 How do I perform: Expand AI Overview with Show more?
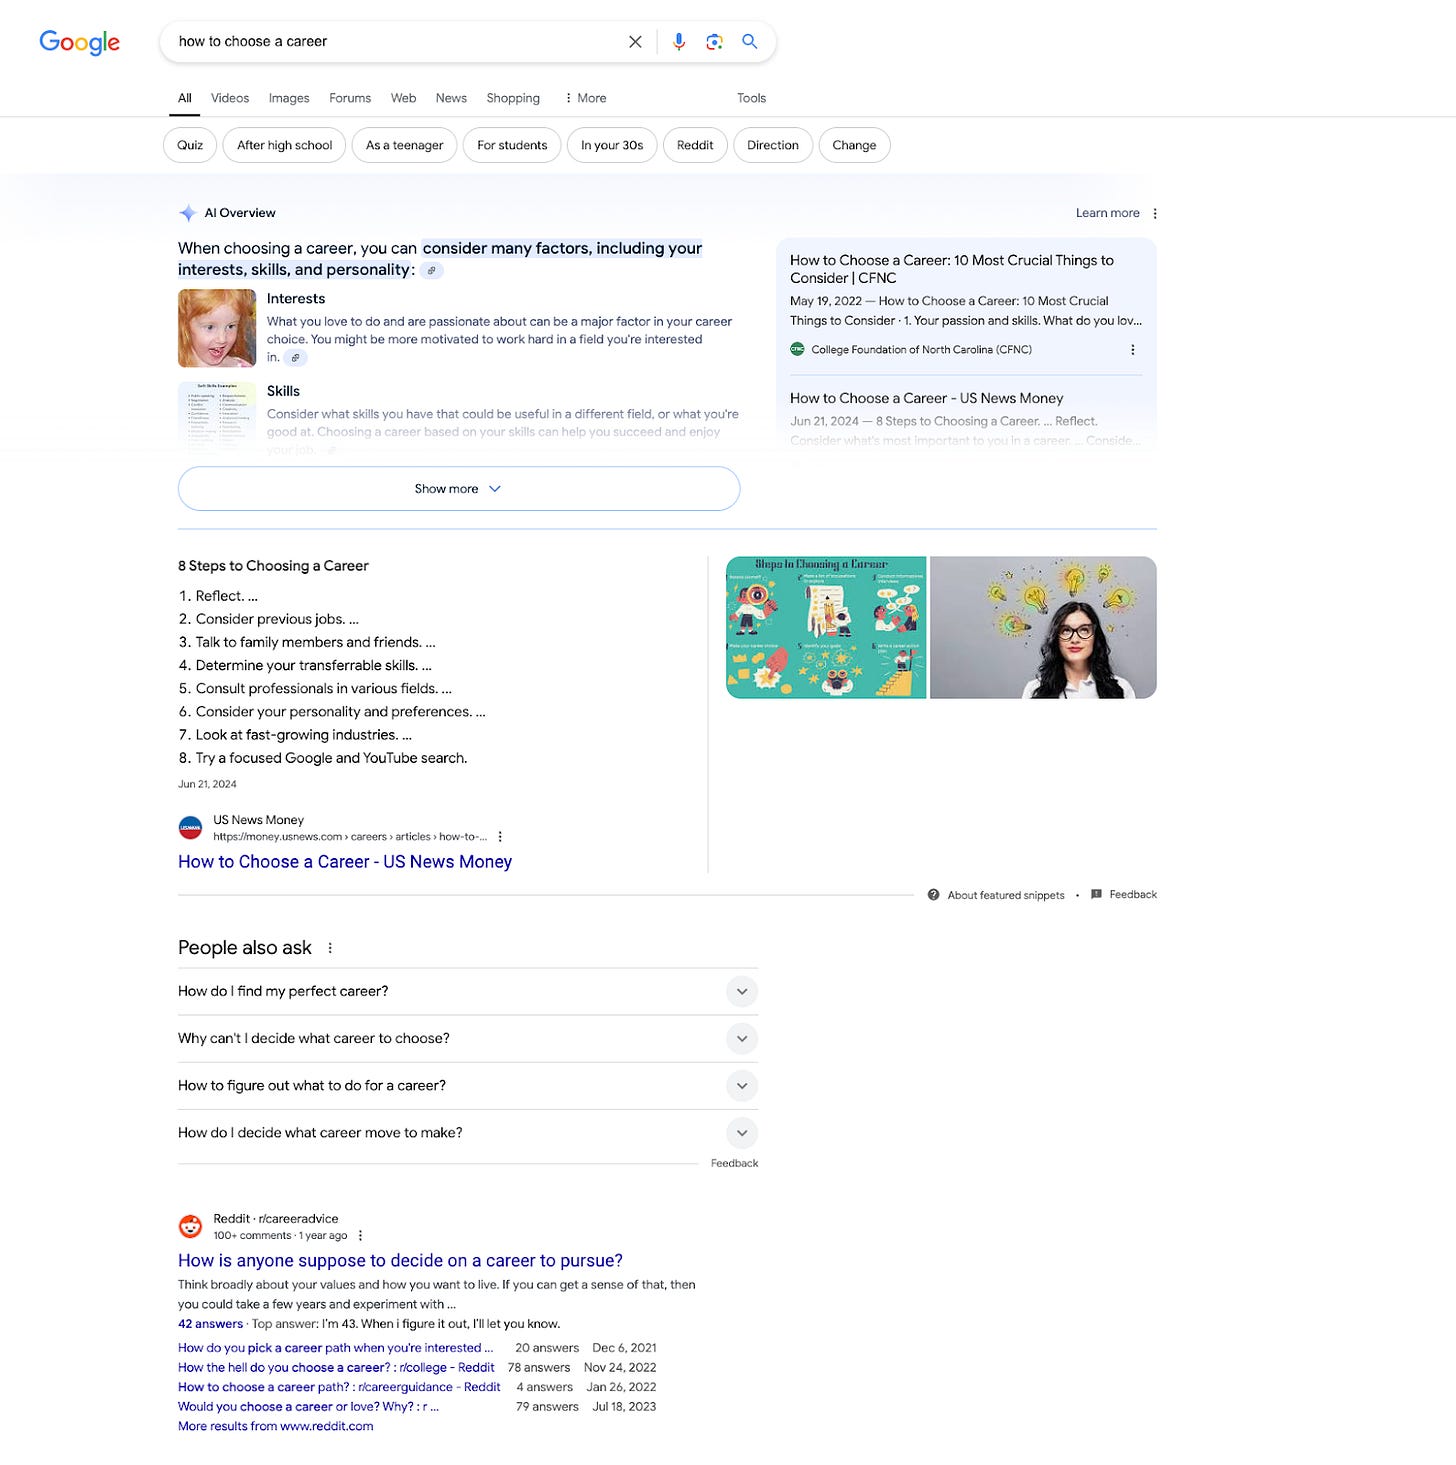(459, 489)
